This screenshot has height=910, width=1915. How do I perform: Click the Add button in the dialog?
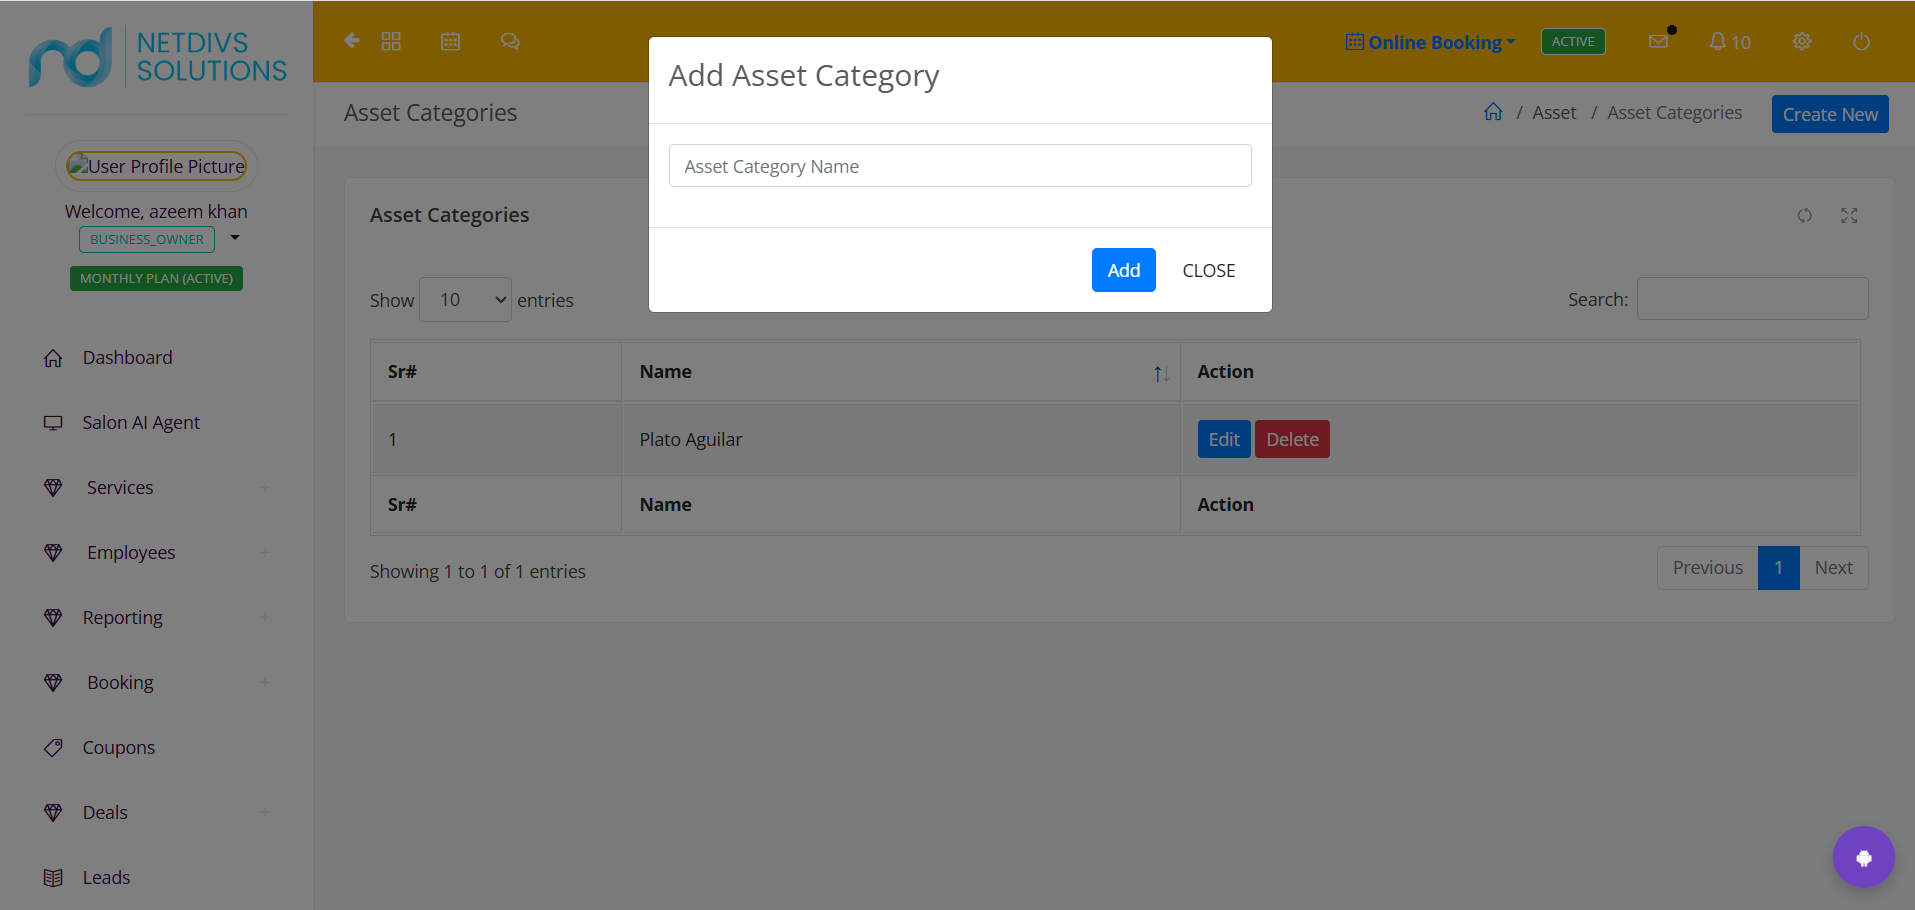coord(1123,270)
